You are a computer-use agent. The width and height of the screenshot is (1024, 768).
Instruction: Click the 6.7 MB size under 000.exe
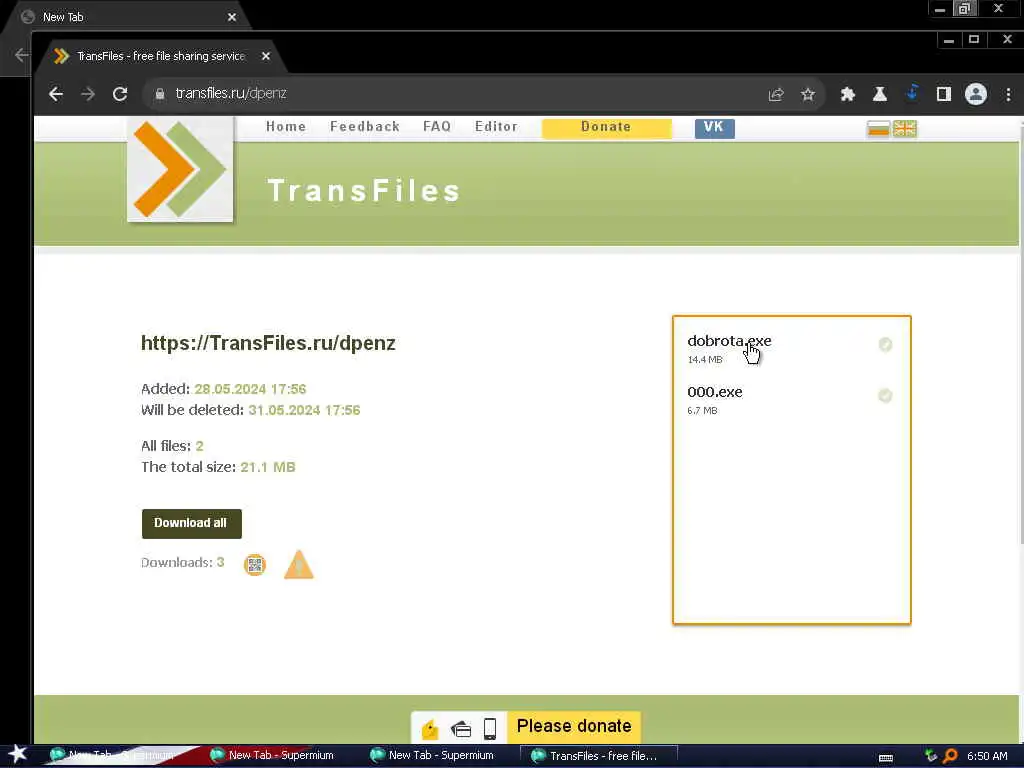702,410
